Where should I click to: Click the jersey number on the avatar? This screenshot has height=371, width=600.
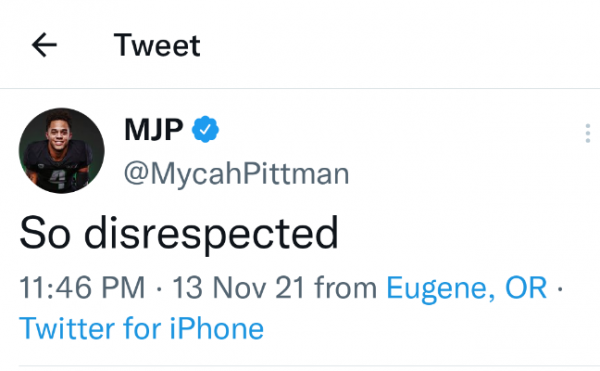(x=58, y=179)
